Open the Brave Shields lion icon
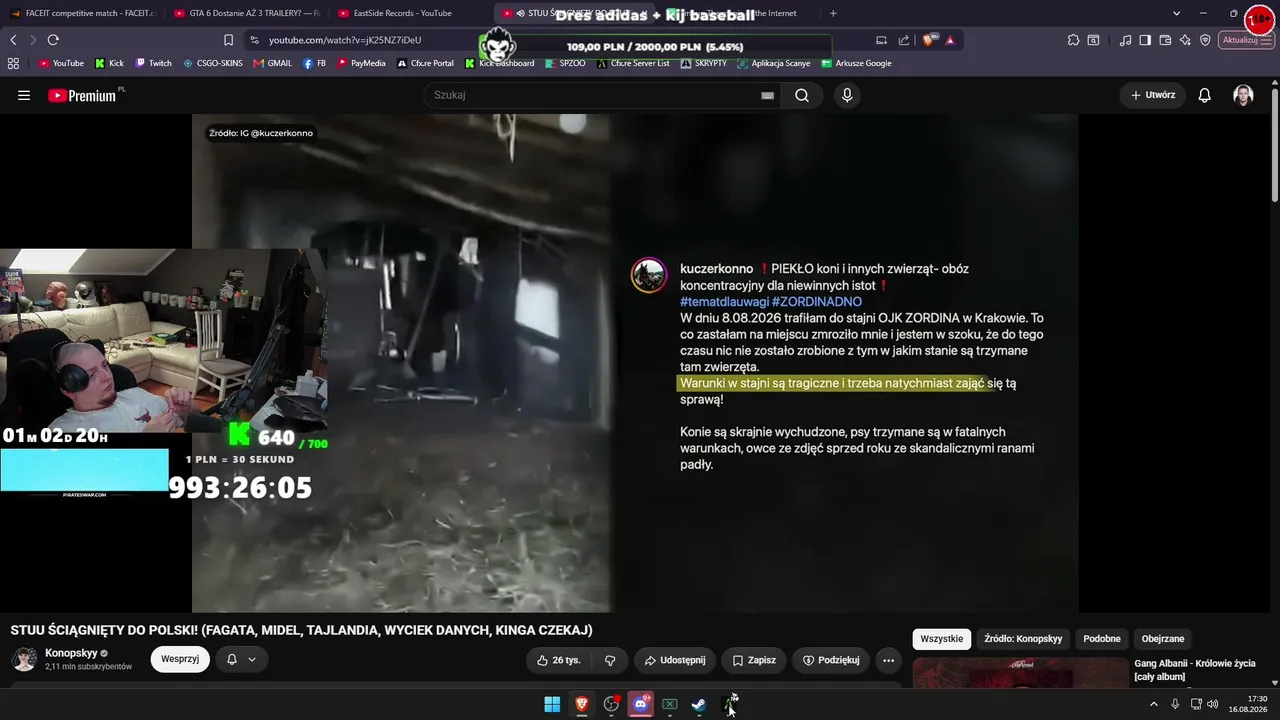This screenshot has height=720, width=1280. pos(929,40)
